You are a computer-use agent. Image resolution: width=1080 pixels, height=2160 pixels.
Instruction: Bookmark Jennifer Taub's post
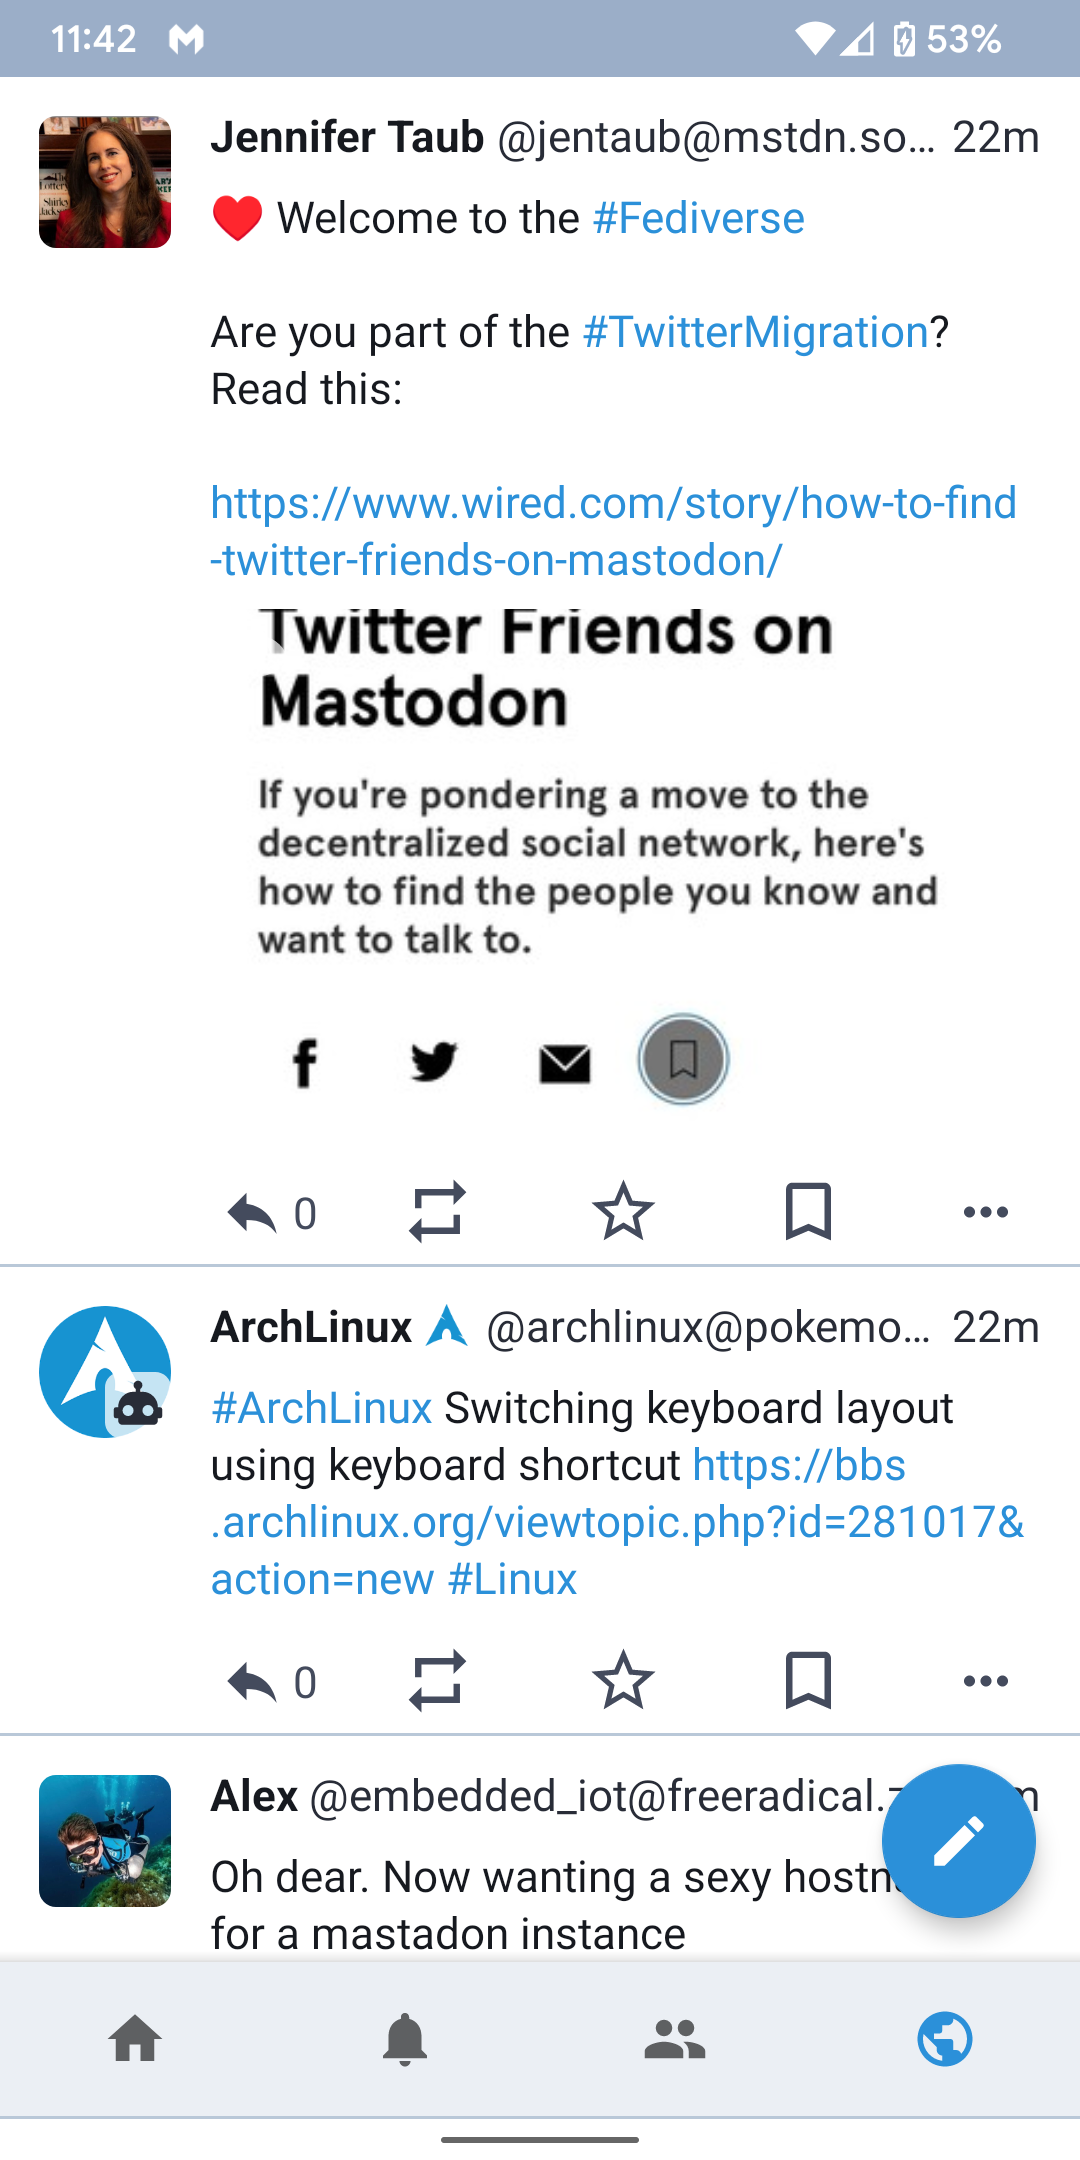click(809, 1212)
